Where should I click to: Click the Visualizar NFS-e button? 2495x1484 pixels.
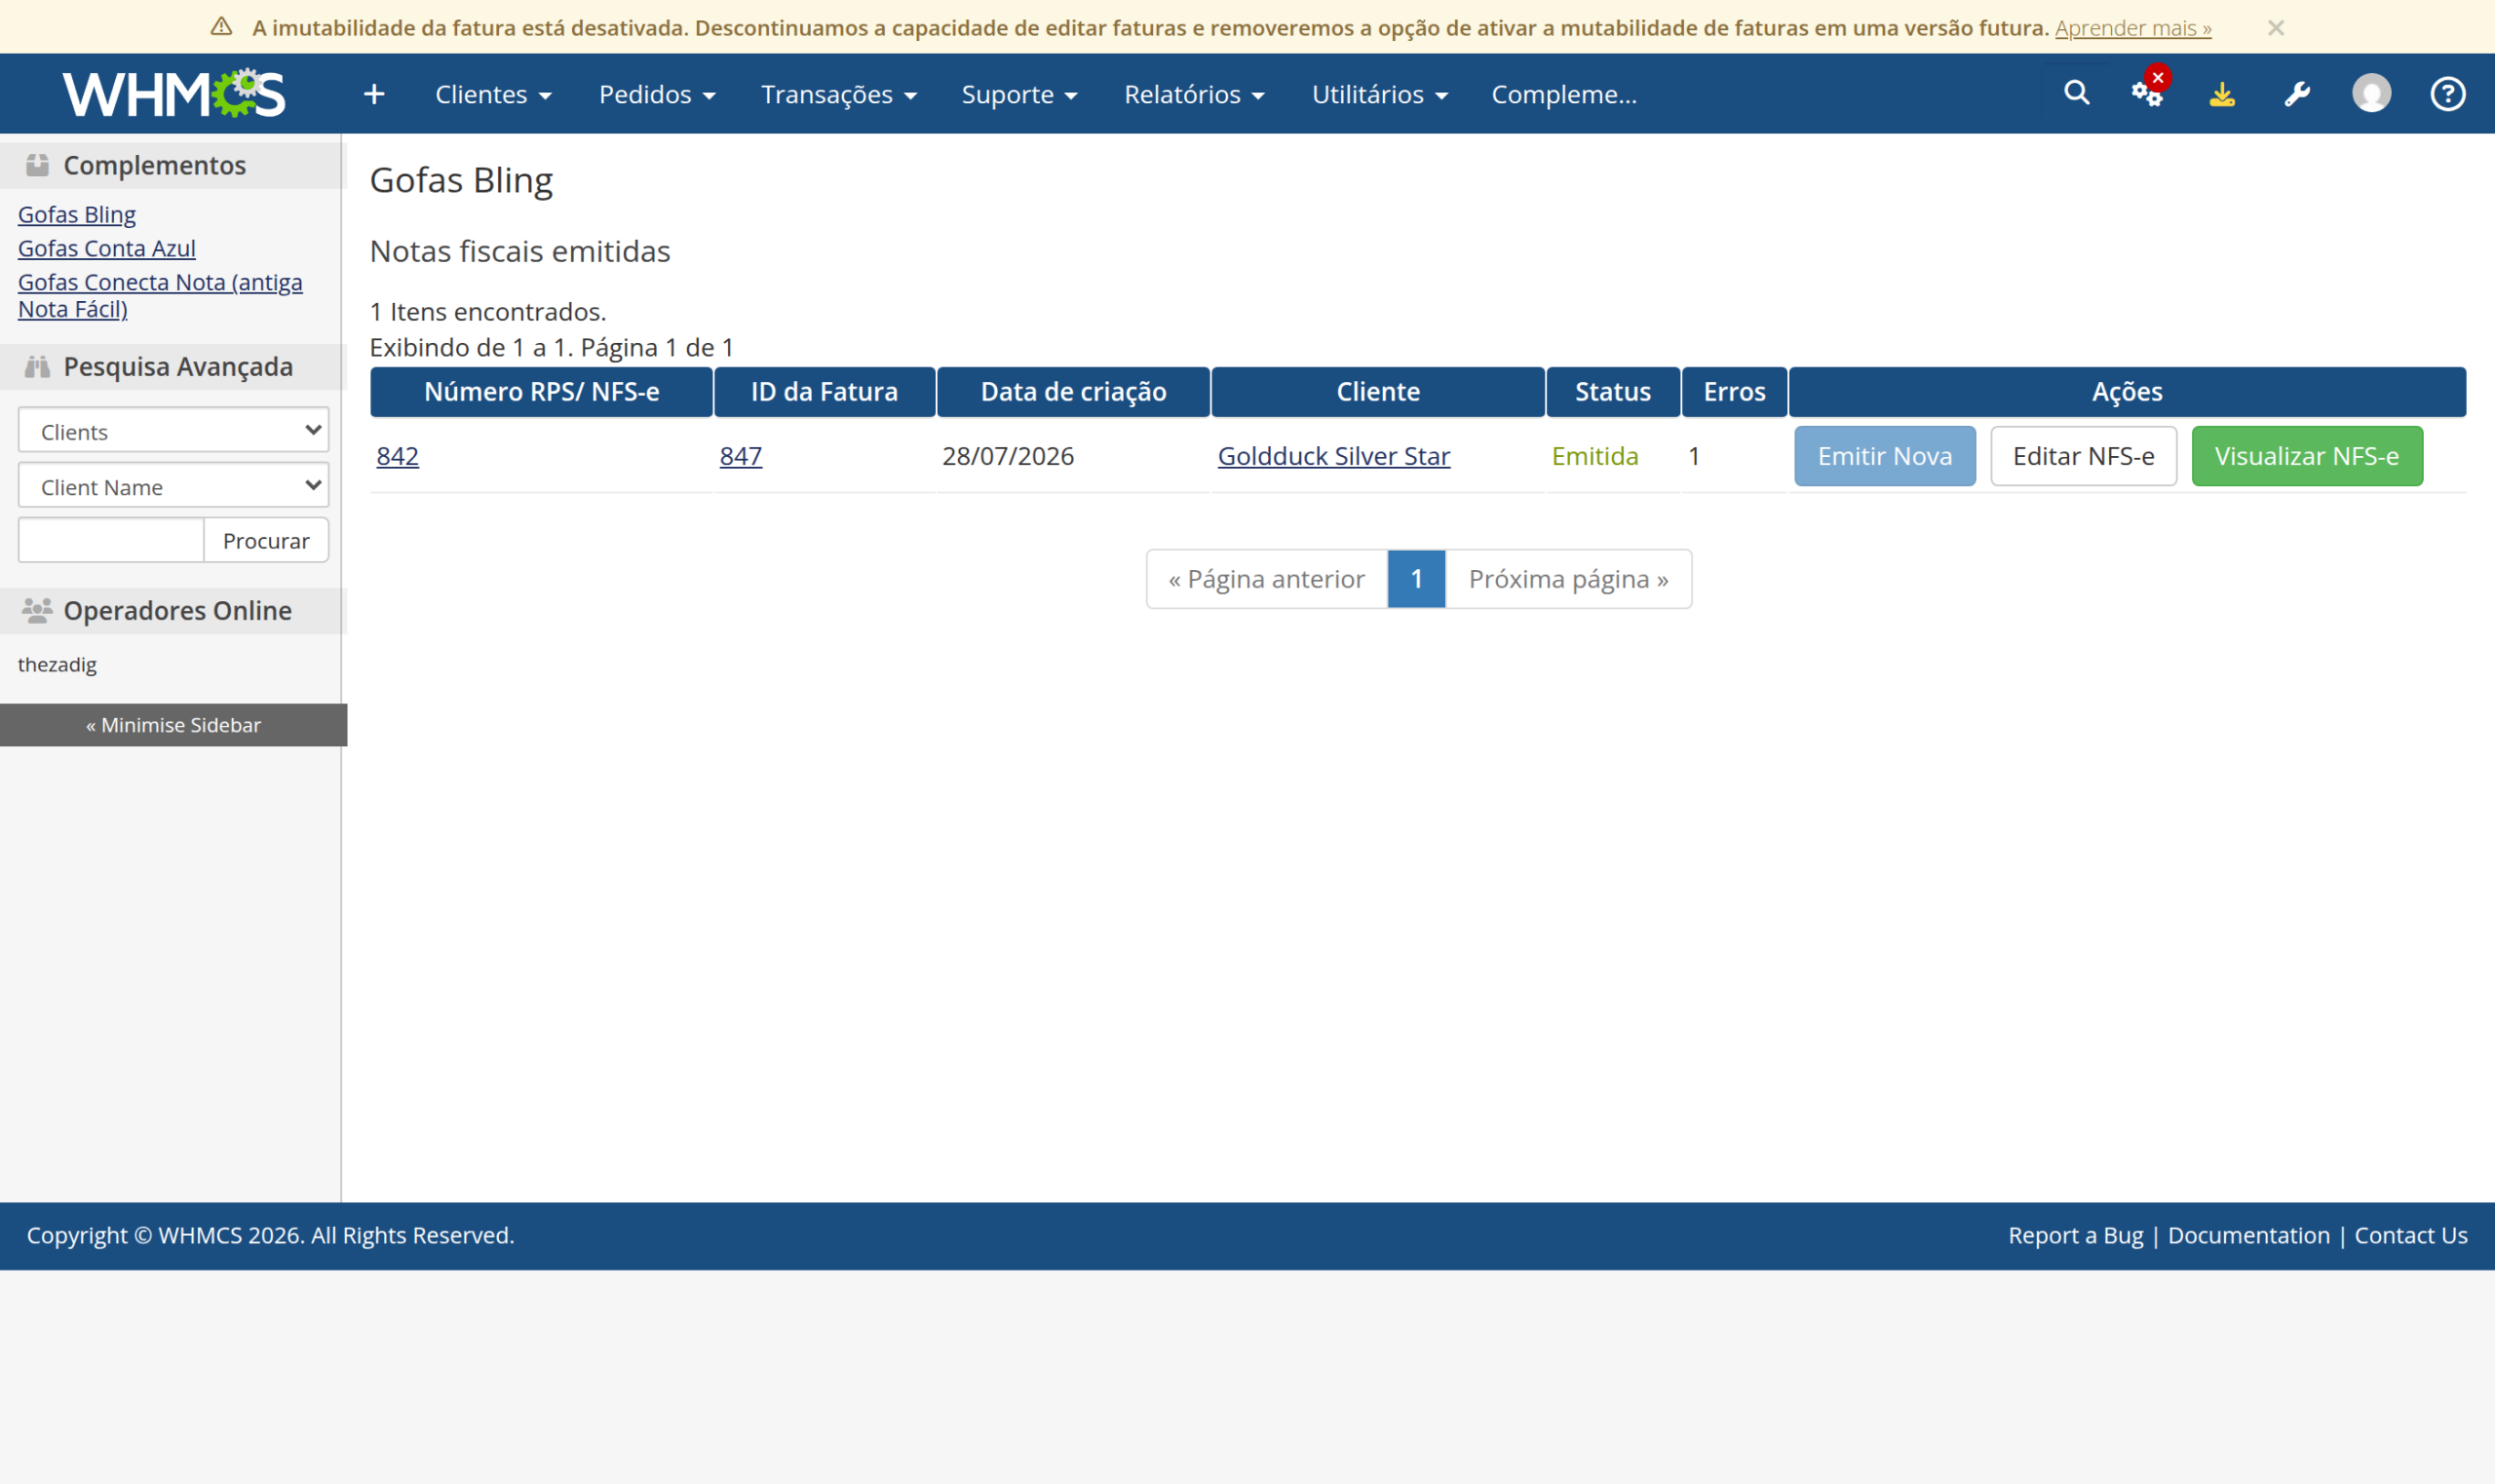click(2306, 456)
